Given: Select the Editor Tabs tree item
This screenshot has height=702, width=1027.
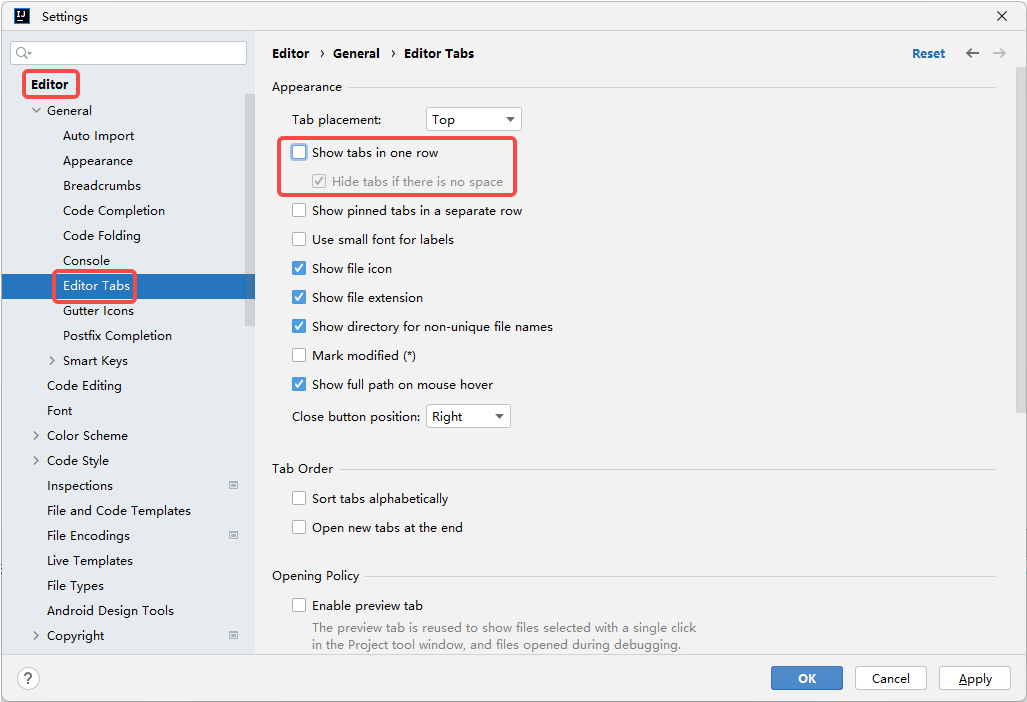Looking at the screenshot, I should pos(96,286).
